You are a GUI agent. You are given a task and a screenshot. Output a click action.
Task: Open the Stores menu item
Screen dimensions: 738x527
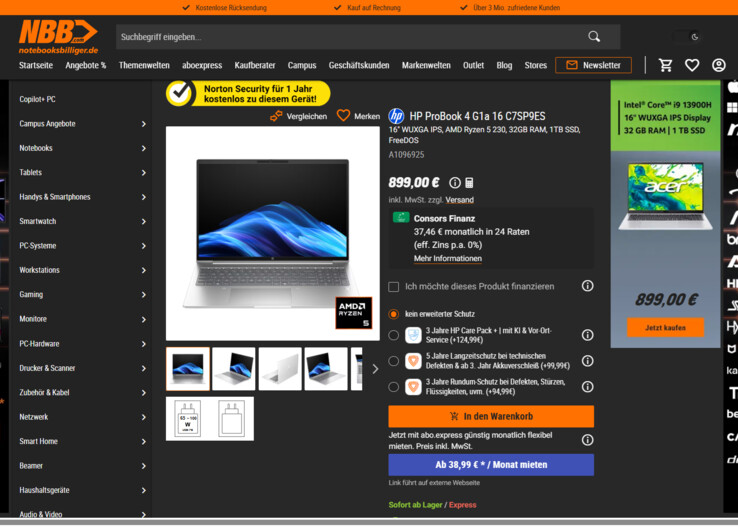[536, 65]
